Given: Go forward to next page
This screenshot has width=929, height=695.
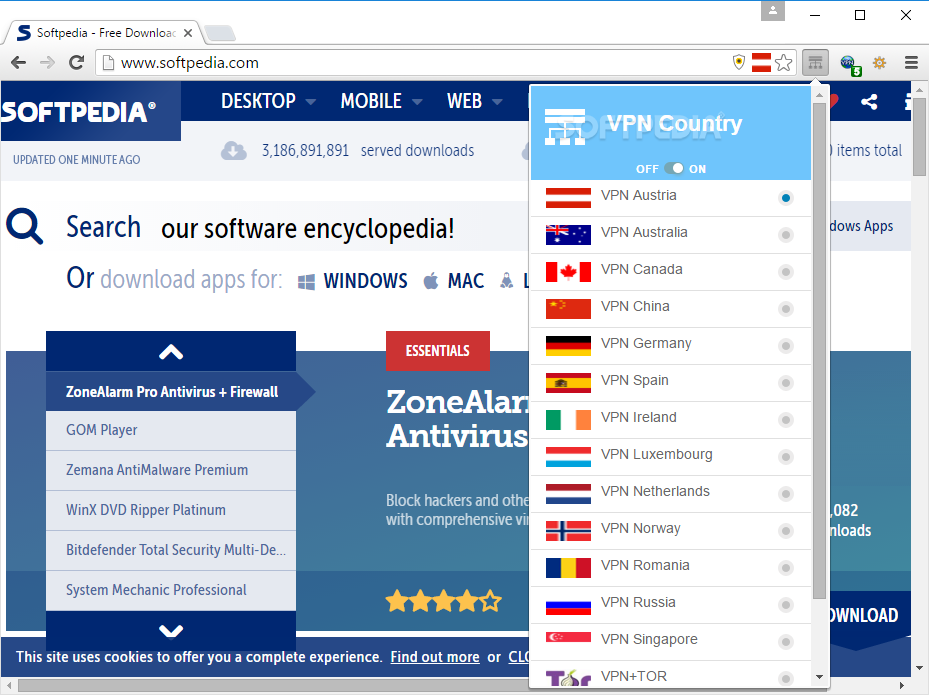Looking at the screenshot, I should [x=47, y=62].
